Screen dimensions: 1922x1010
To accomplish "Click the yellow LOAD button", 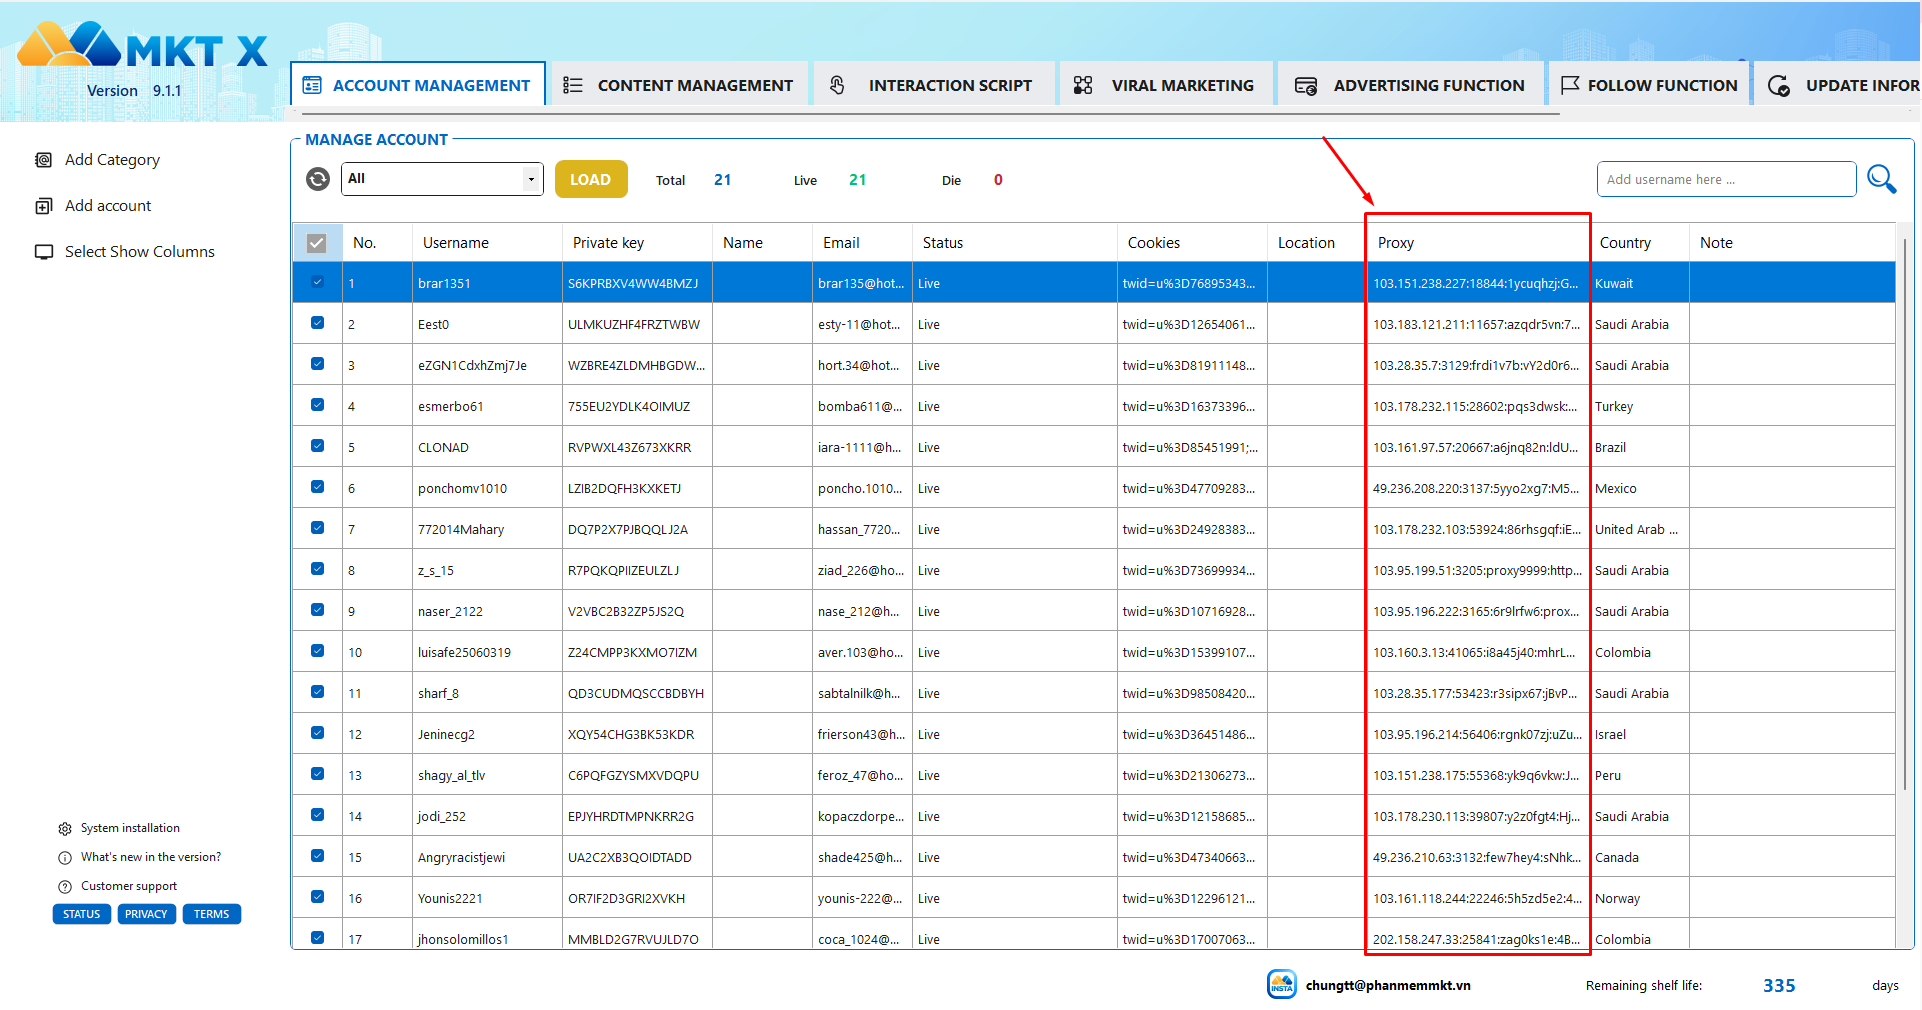I will pos(591,179).
